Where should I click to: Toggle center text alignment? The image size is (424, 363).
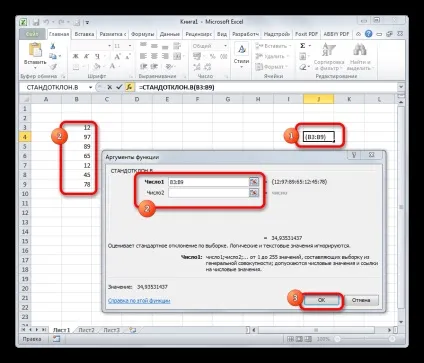(x=154, y=56)
